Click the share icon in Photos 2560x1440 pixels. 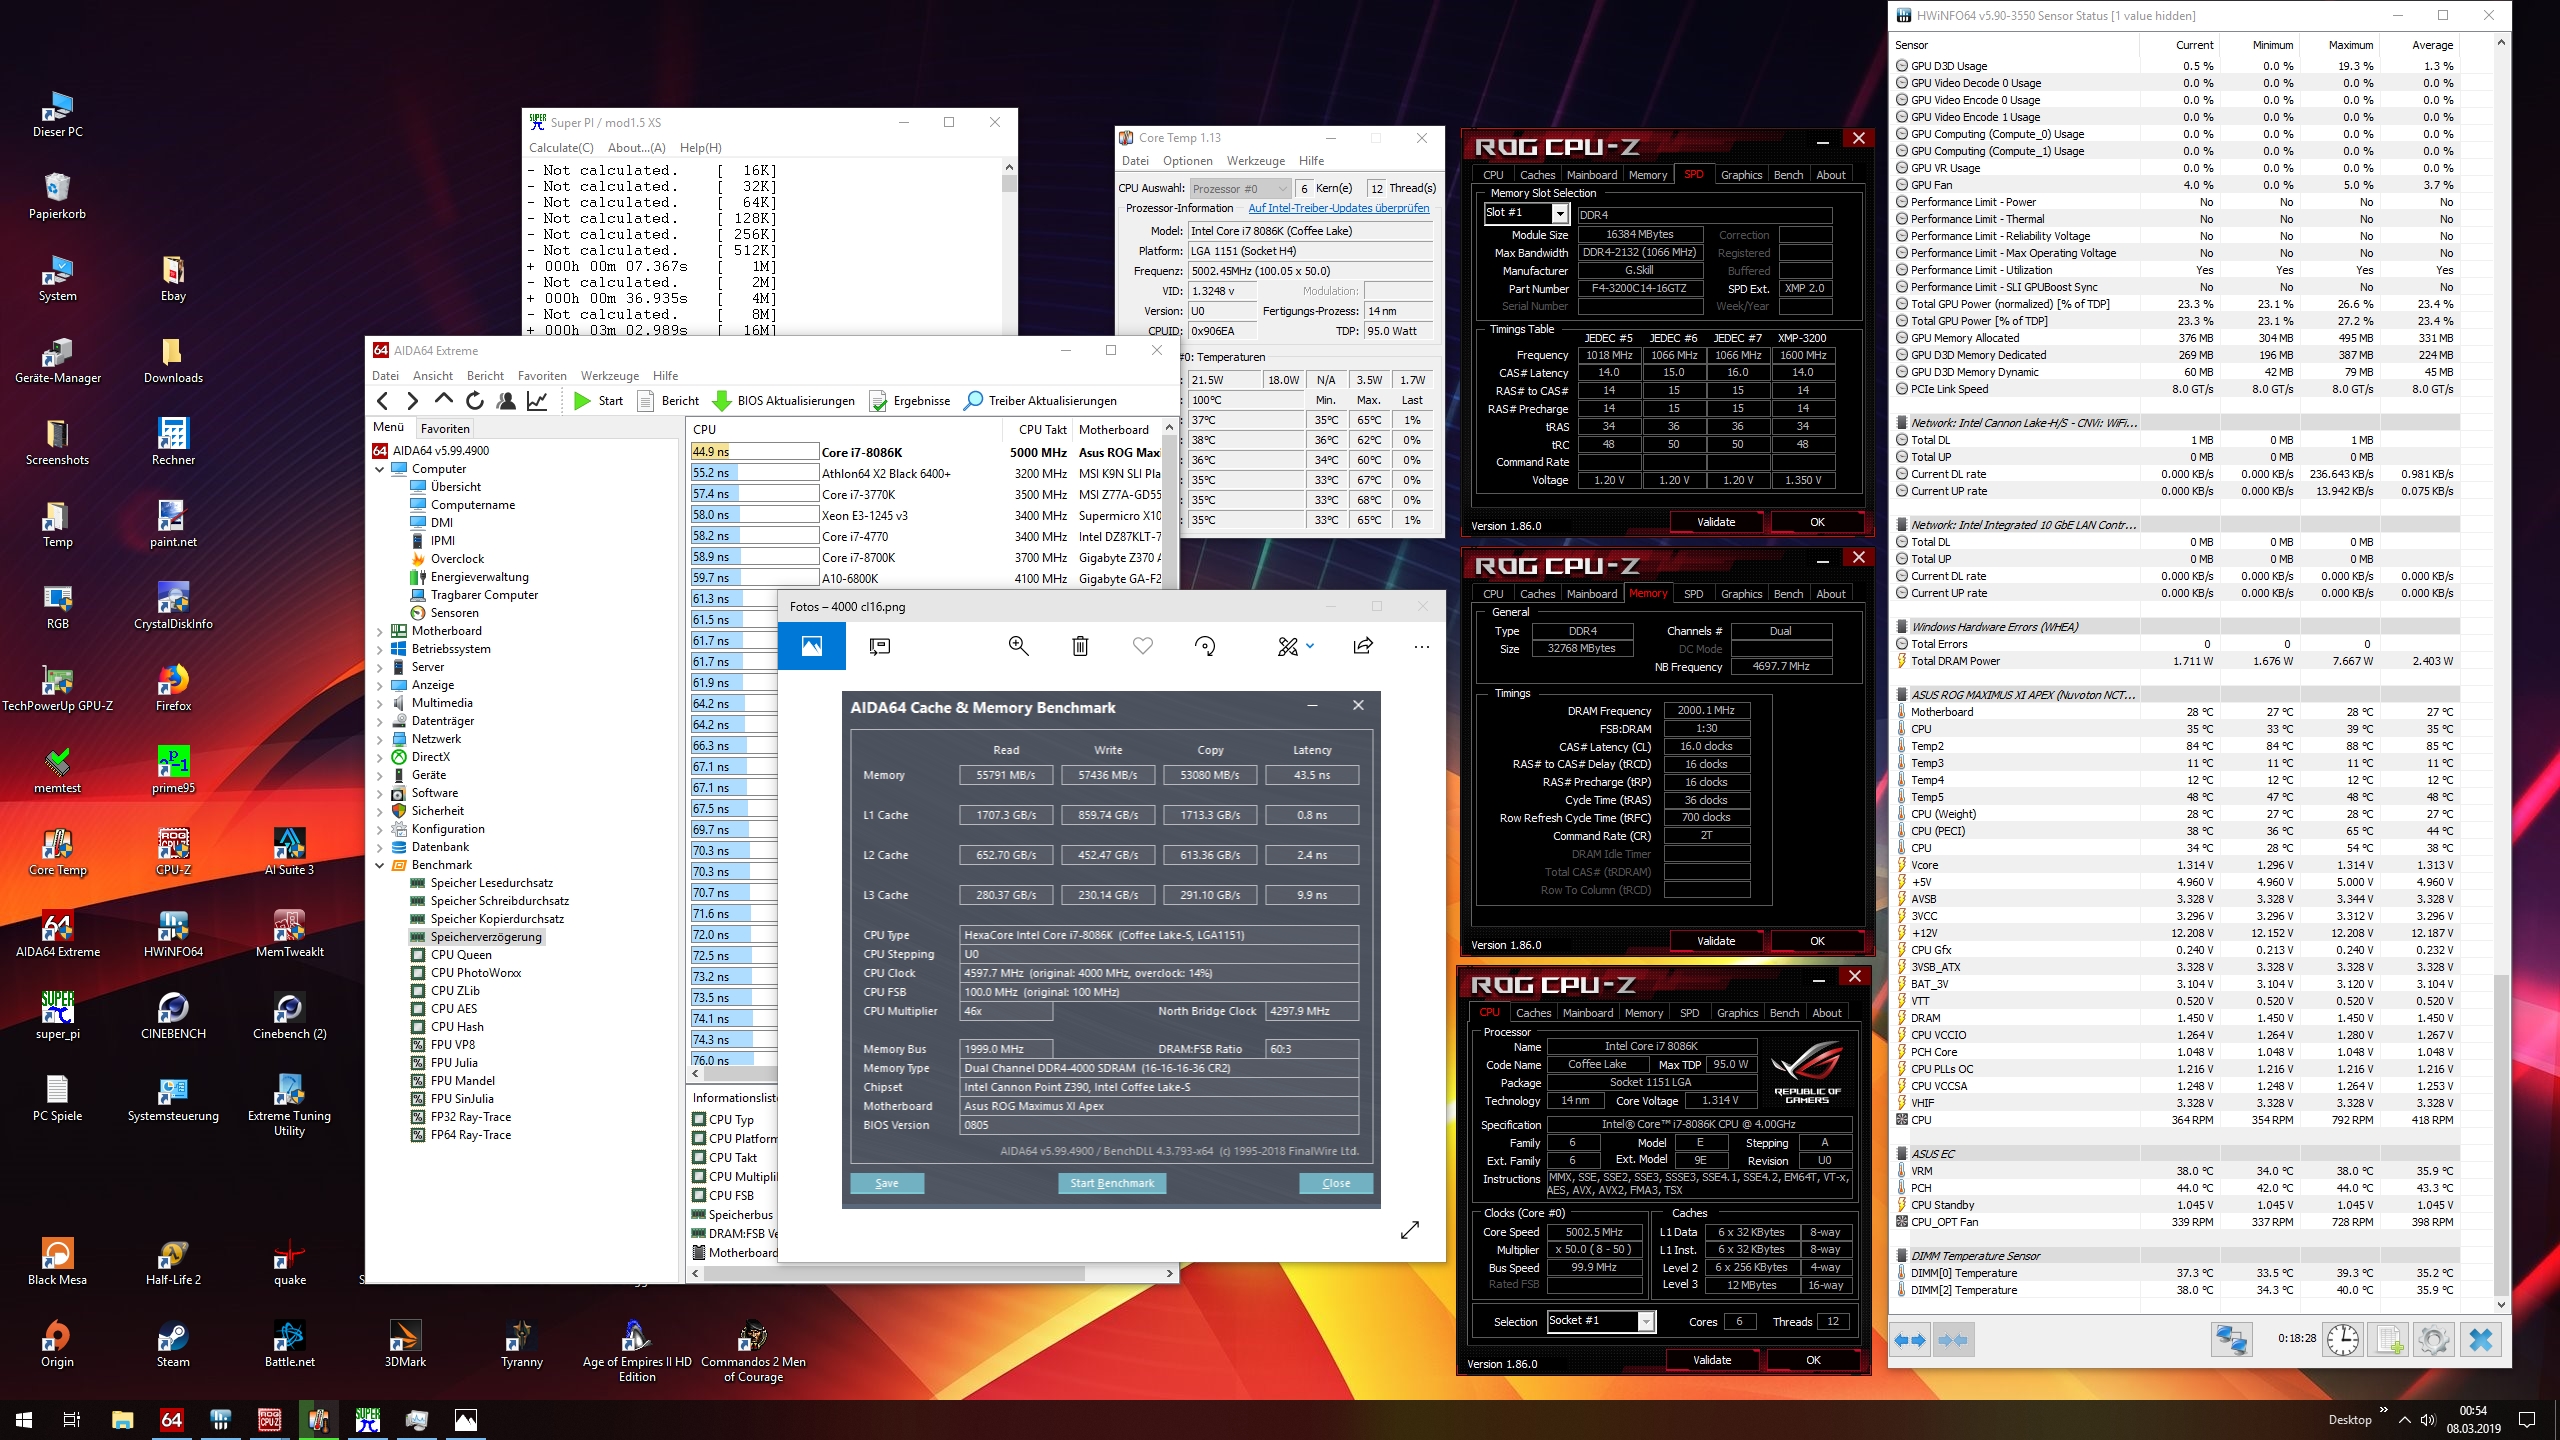tap(1362, 647)
